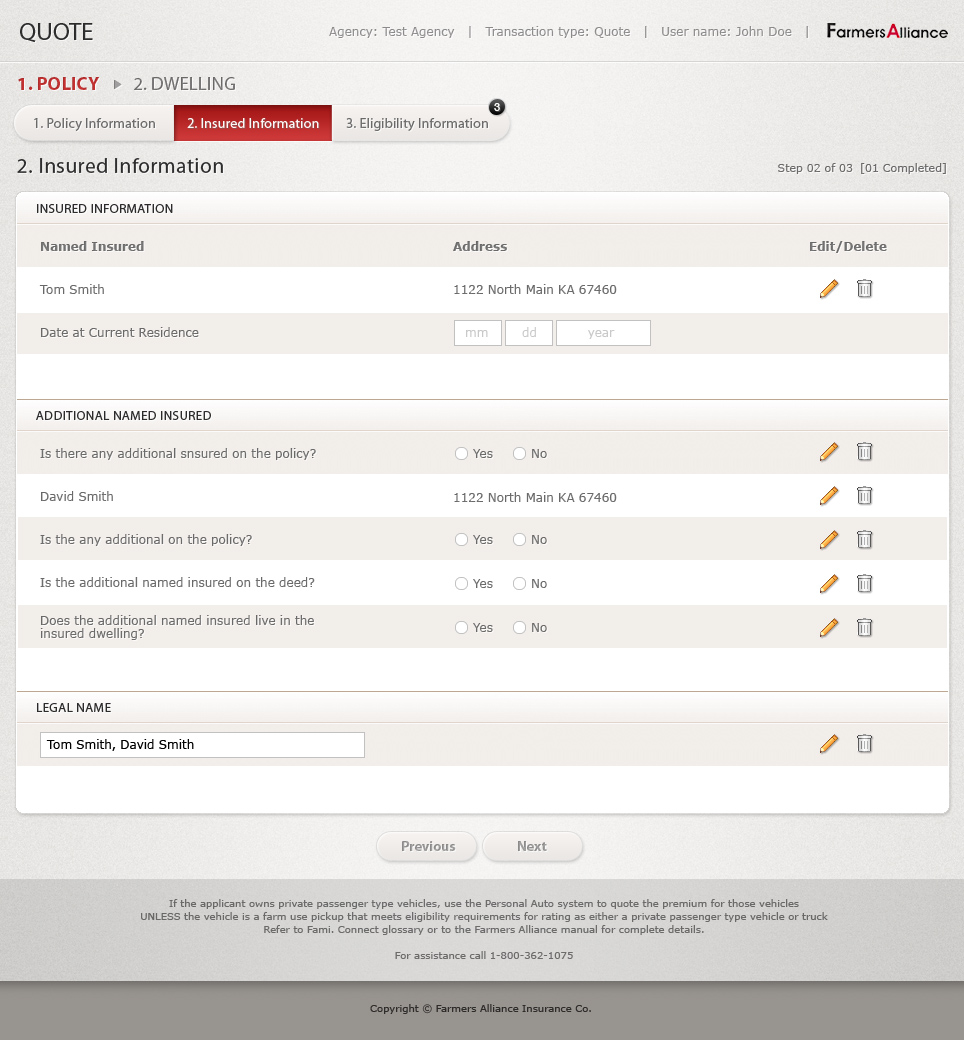Focus the month (mm) field
Image resolution: width=964 pixels, height=1040 pixels.
pyautogui.click(x=478, y=333)
